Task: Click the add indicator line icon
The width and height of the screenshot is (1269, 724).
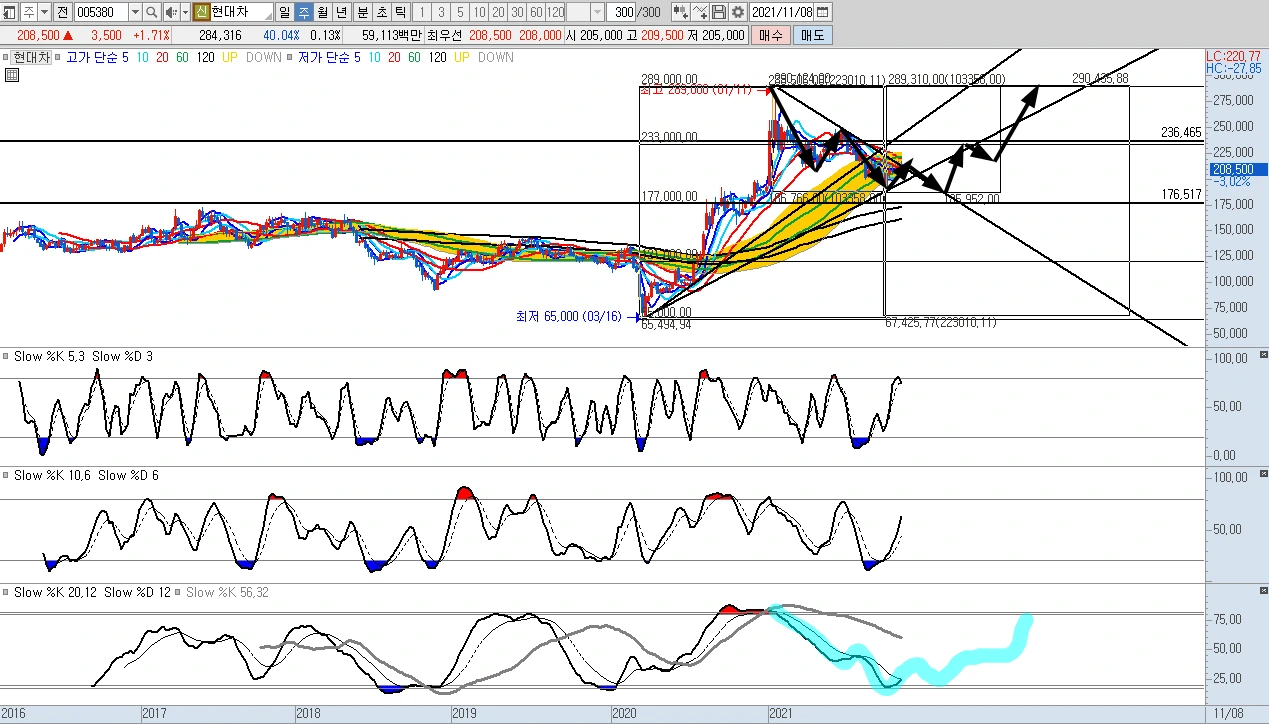Action: (x=699, y=12)
